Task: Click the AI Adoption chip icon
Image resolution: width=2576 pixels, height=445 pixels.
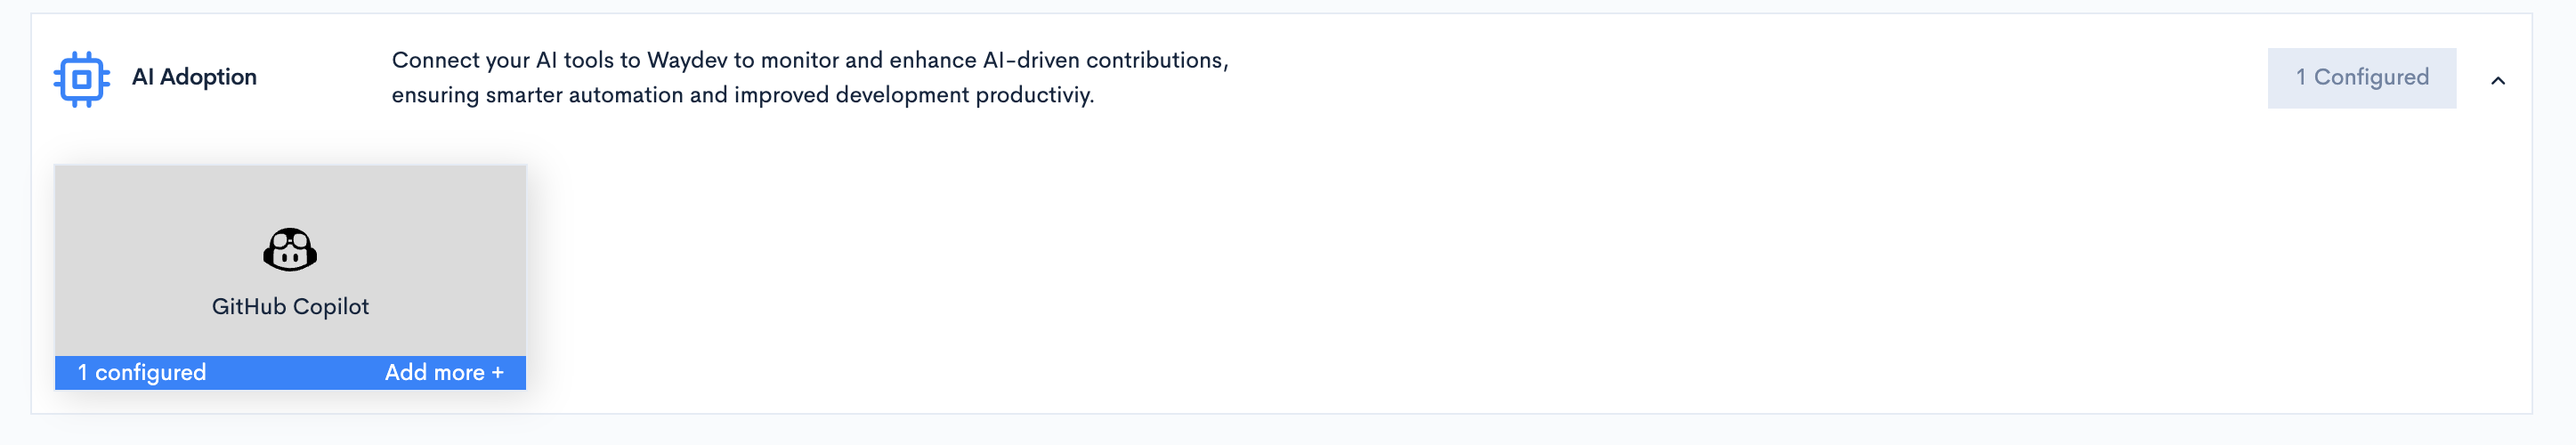Action: tap(81, 79)
